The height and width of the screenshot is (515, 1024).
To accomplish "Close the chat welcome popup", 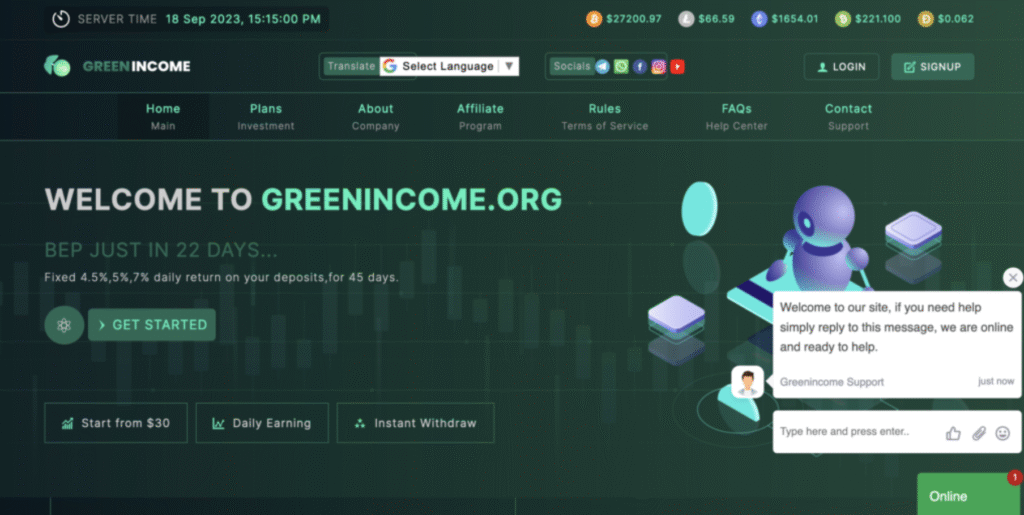I will tap(1013, 277).
